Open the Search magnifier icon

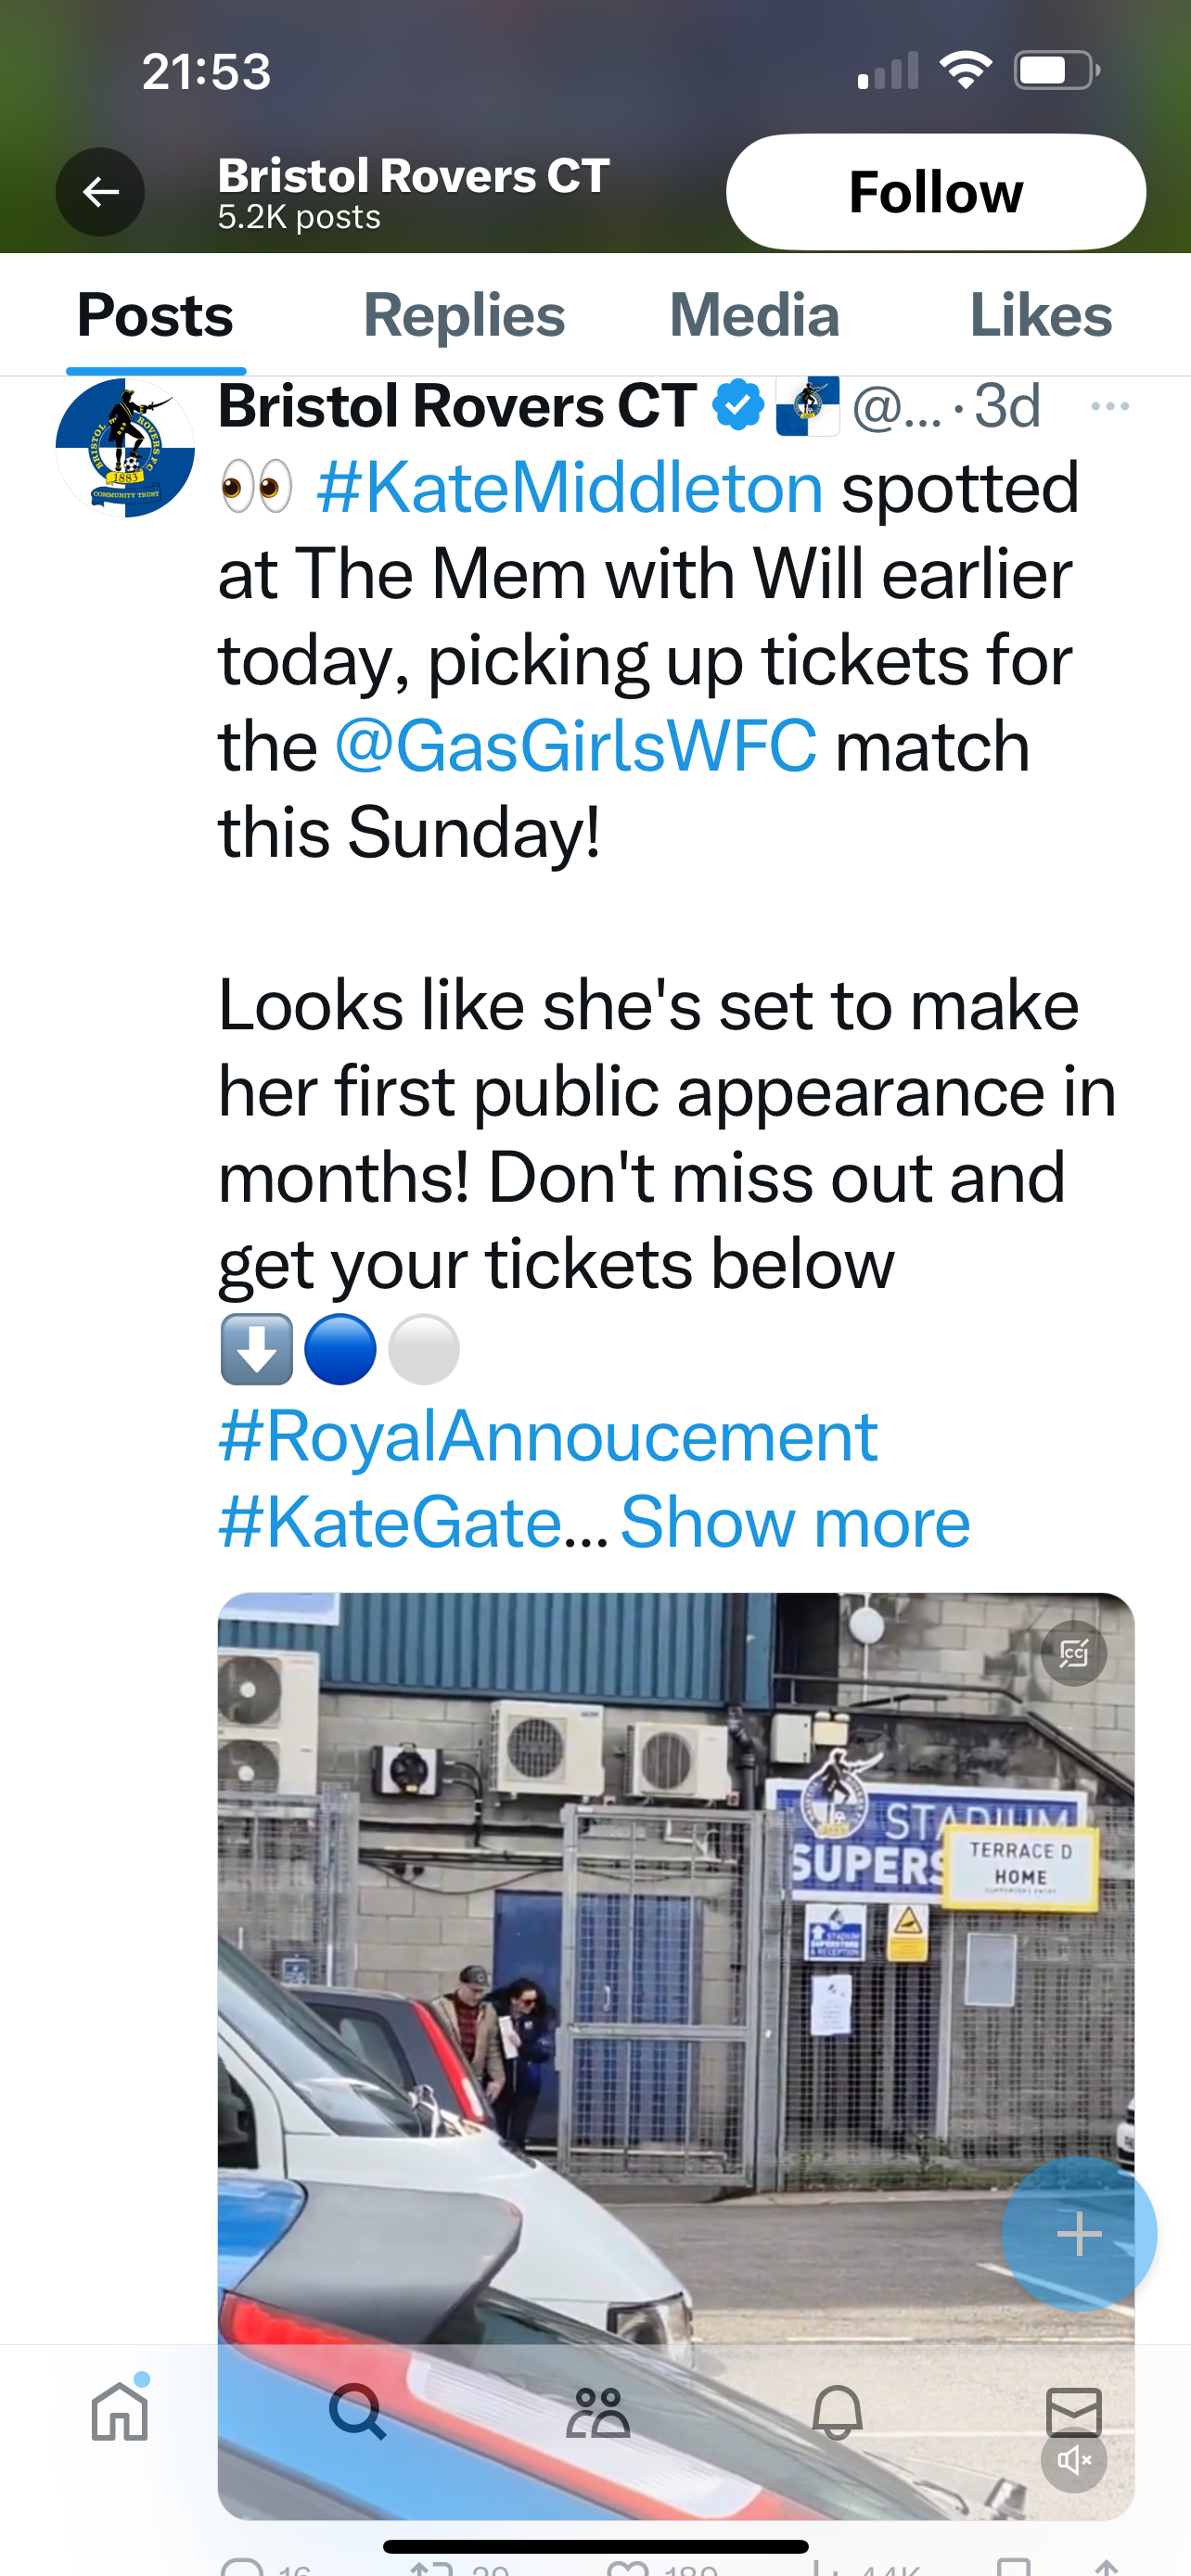click(x=357, y=2412)
